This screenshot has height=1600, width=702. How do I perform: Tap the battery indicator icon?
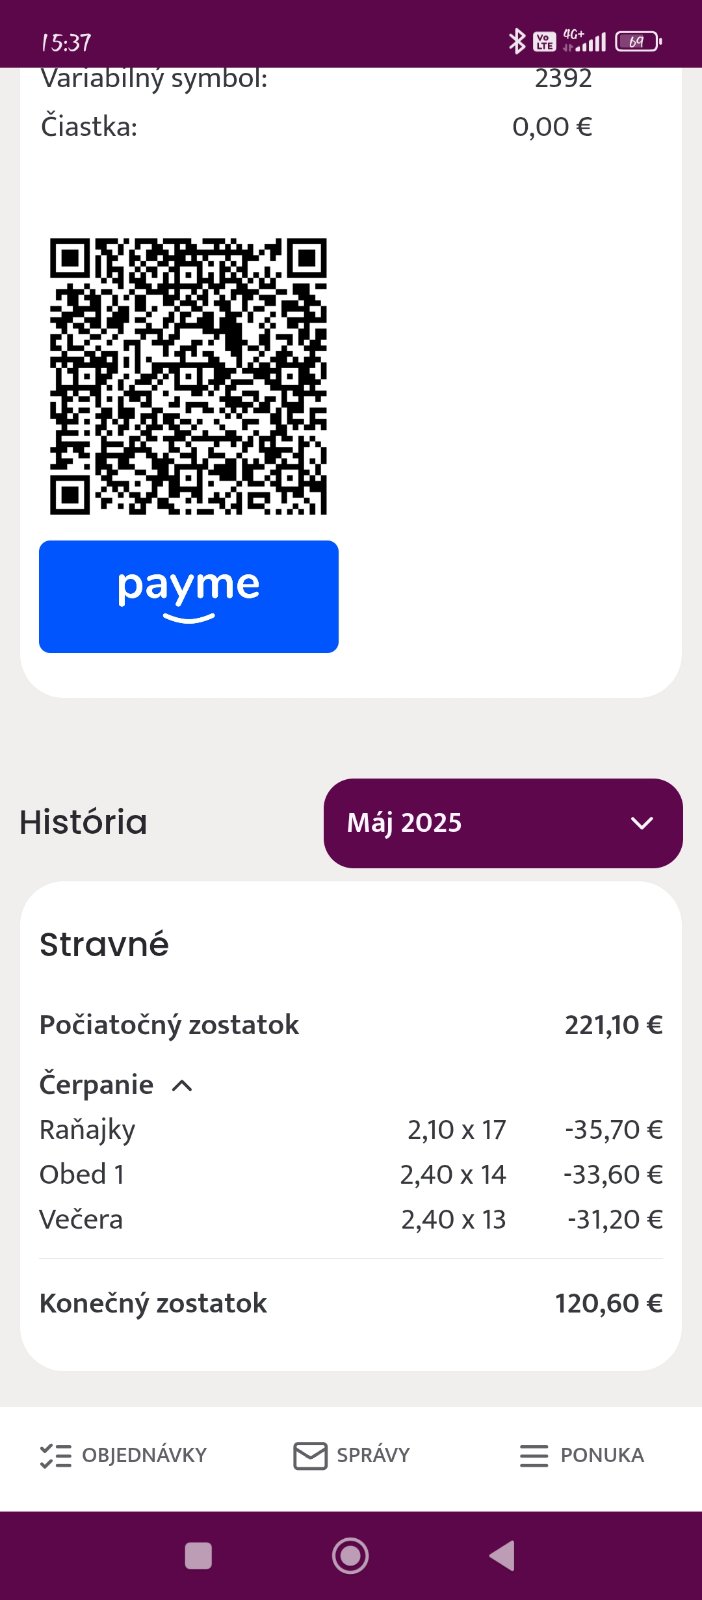tap(638, 41)
